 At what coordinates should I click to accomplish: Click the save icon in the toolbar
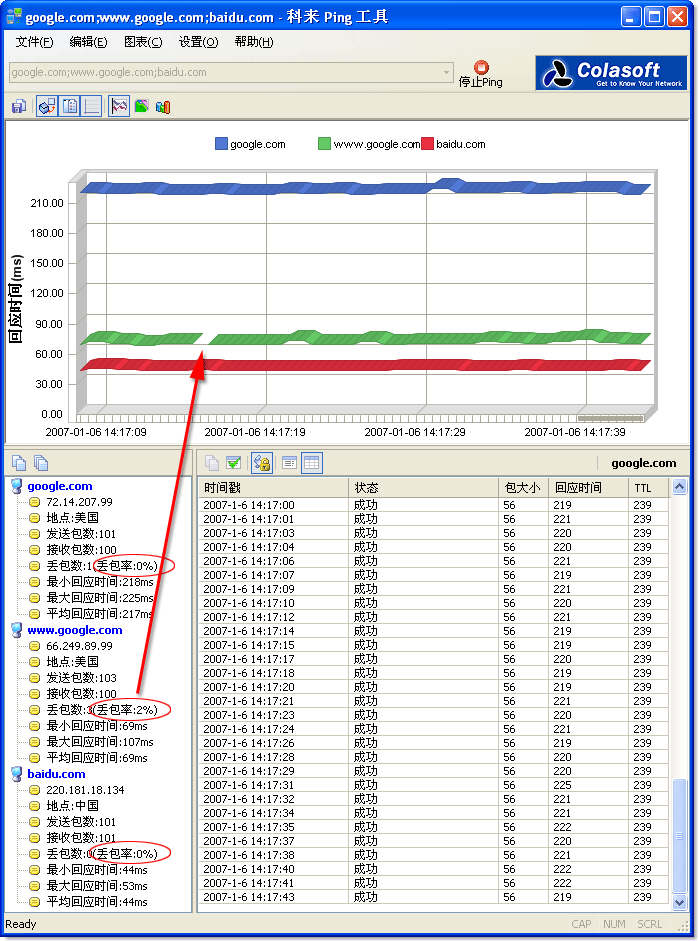pyautogui.click(x=18, y=106)
